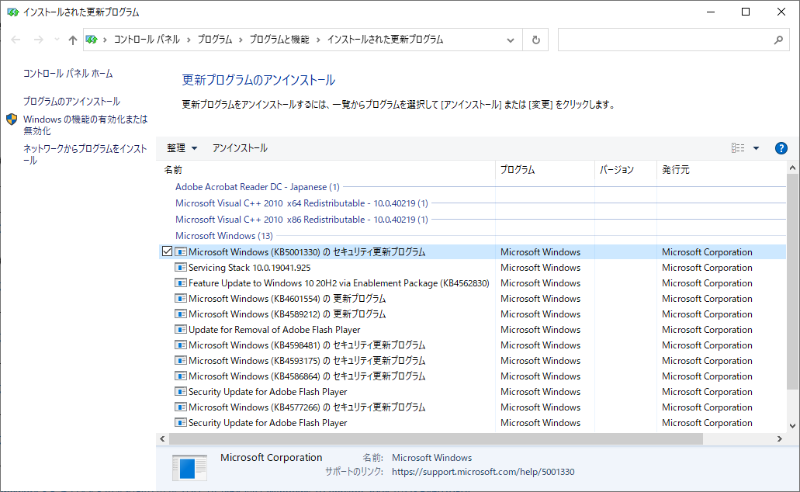Click the search magnifier icon
This screenshot has width=800, height=492.
tap(779, 40)
